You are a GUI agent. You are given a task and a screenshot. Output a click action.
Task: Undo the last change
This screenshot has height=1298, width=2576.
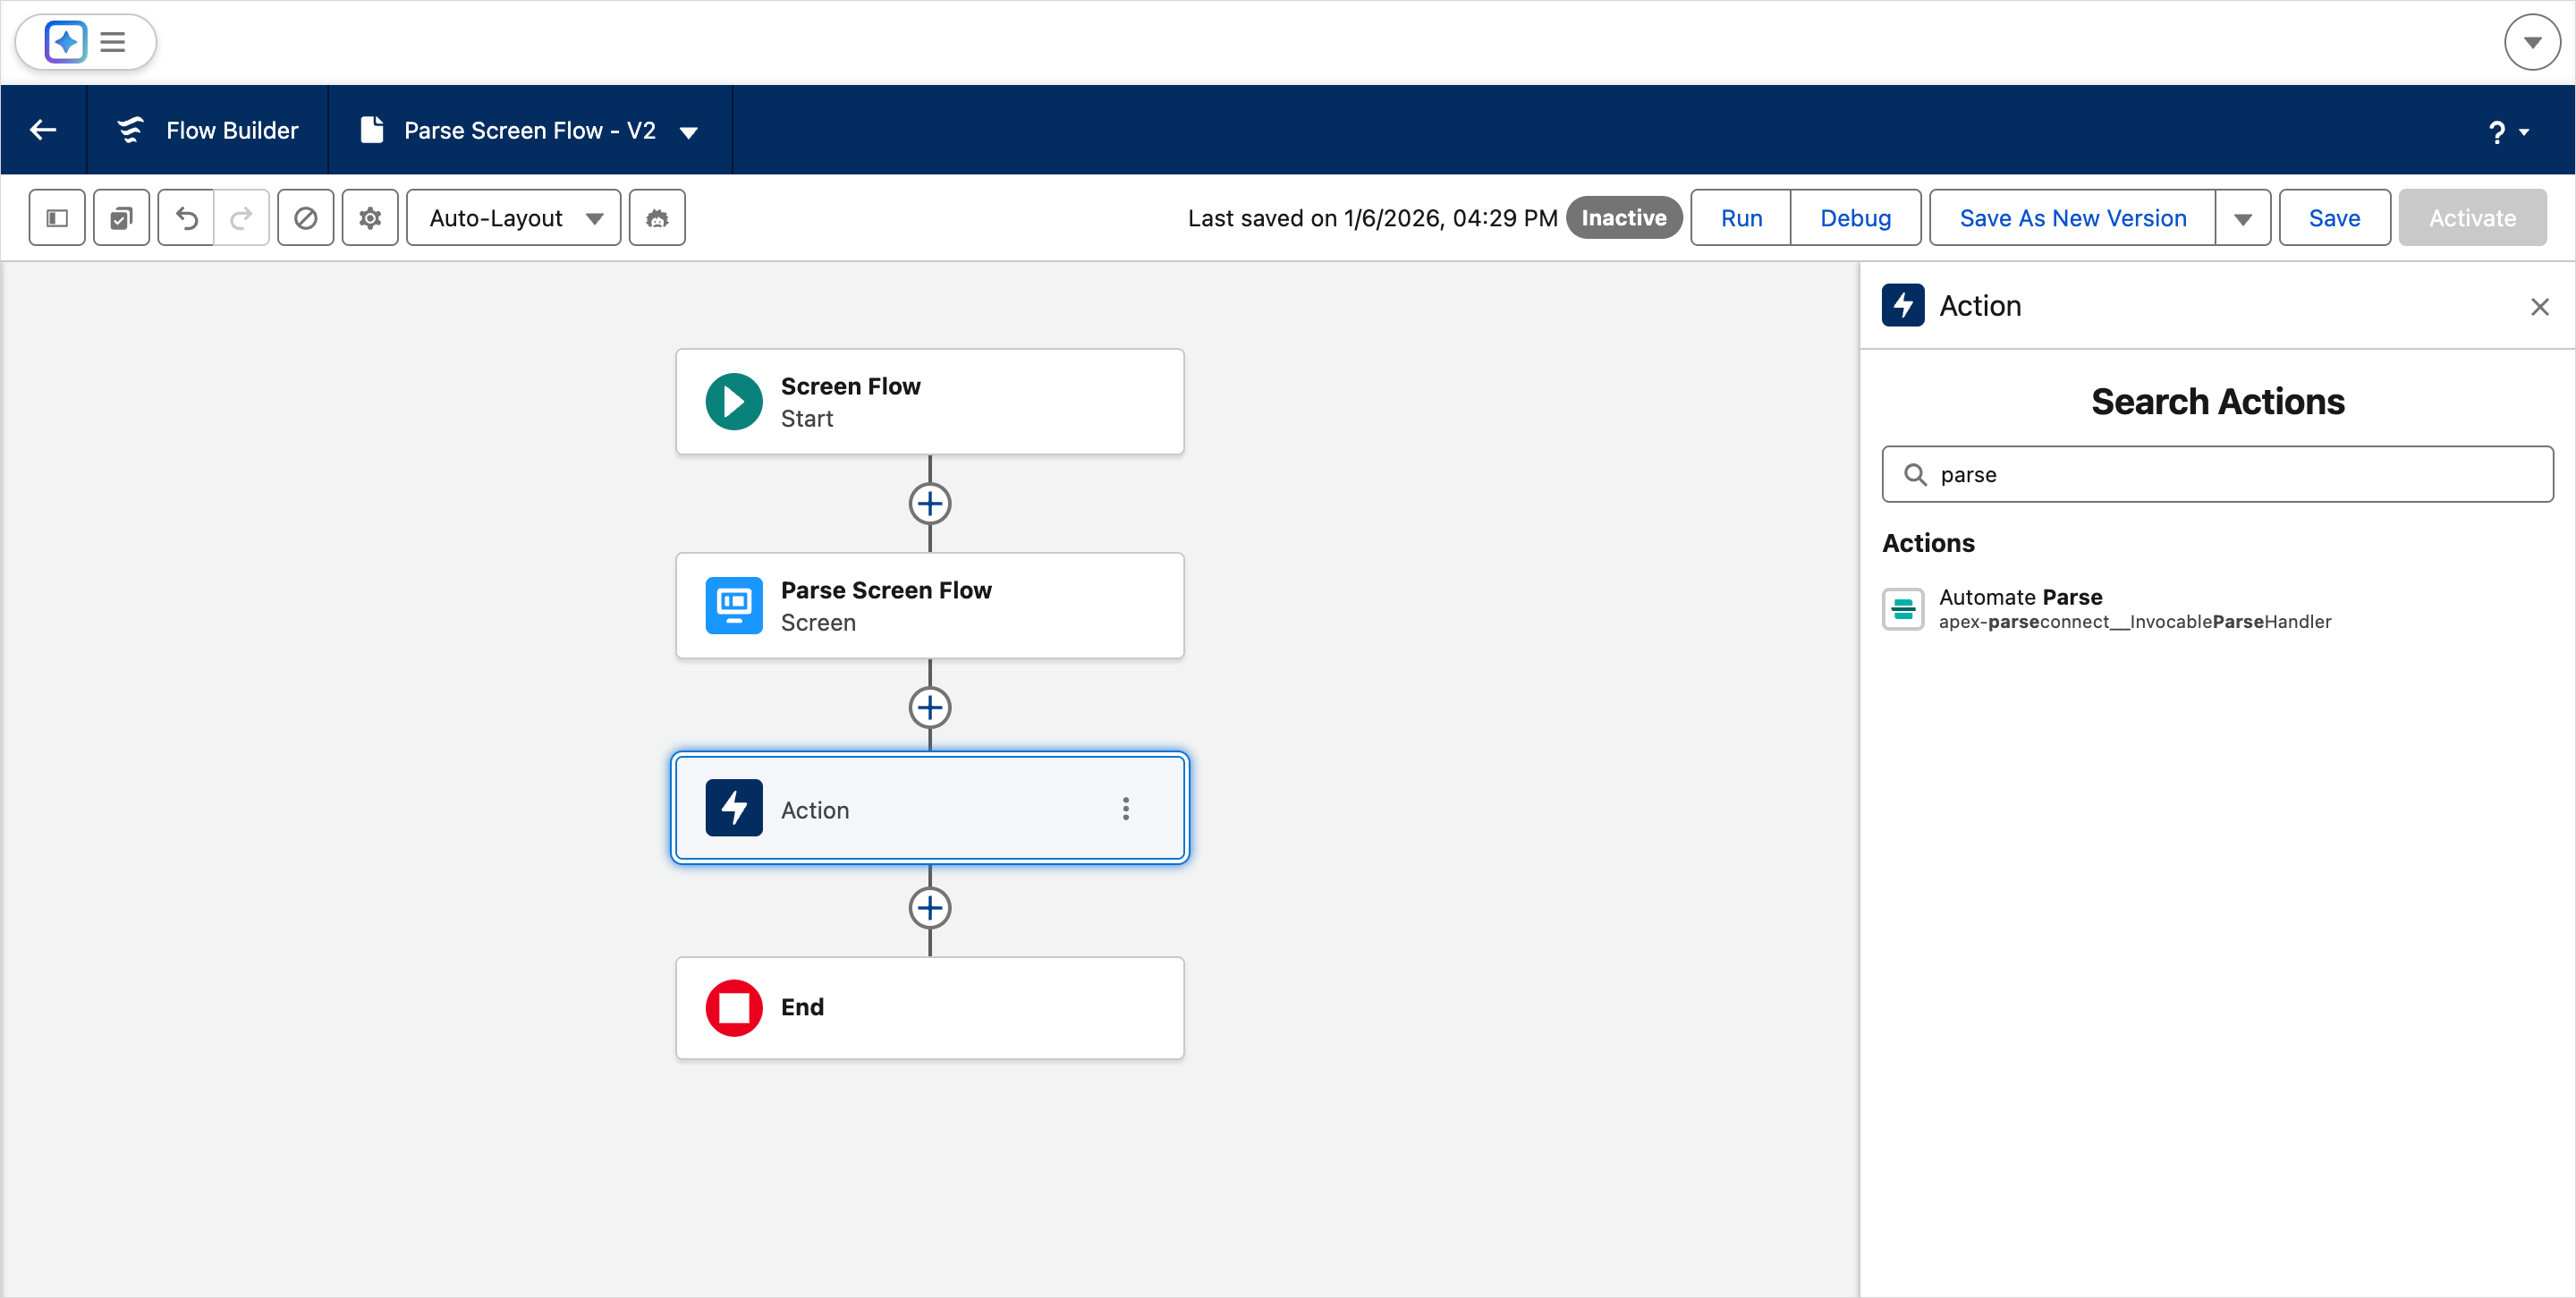pos(186,218)
